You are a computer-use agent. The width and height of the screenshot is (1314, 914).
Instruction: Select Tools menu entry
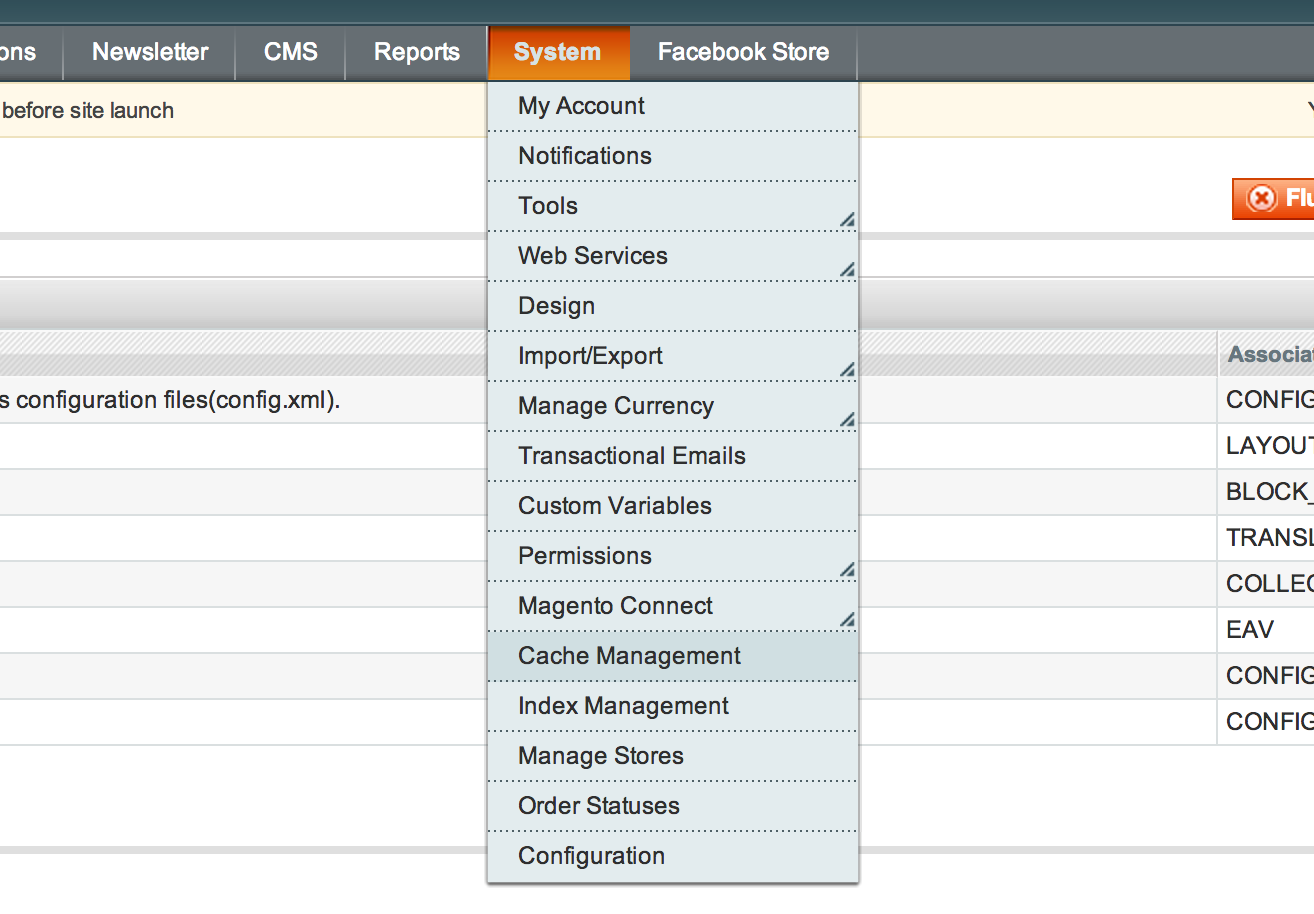click(x=672, y=206)
